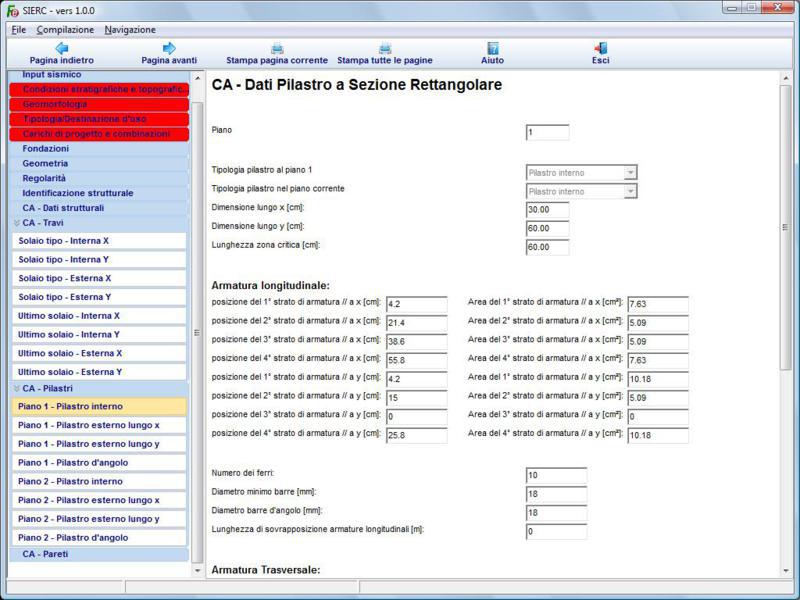
Task: Click the sidebar scroll down arrow
Action: (x=197, y=571)
